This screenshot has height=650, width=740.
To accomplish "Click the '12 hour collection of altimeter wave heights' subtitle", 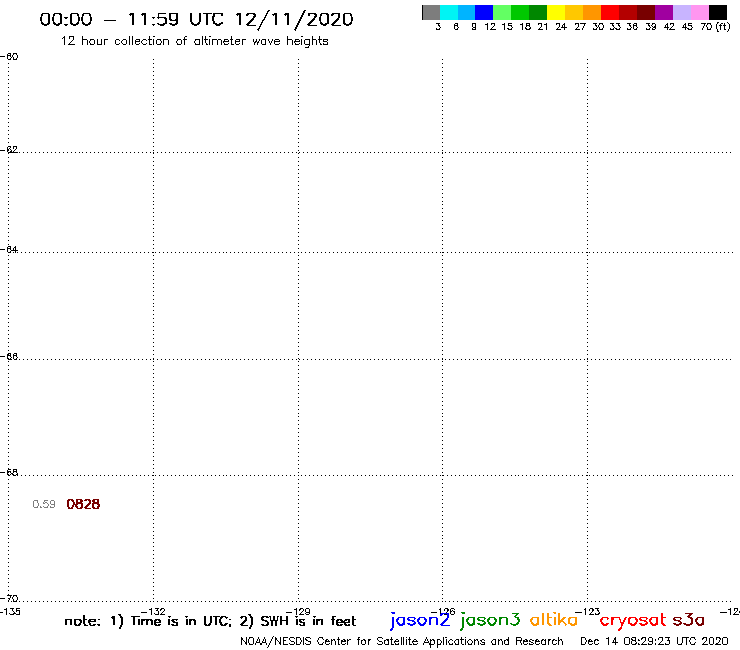I will point(194,41).
